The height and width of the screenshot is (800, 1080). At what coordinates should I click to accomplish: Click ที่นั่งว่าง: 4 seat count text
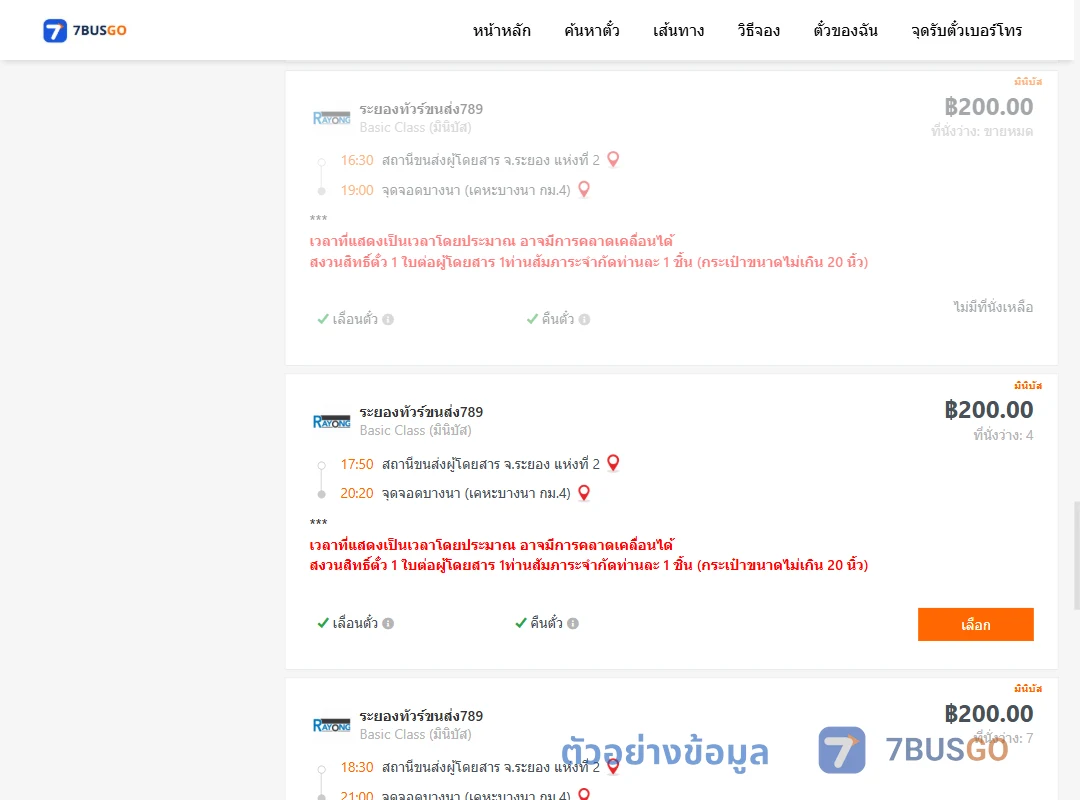[x=1003, y=435]
